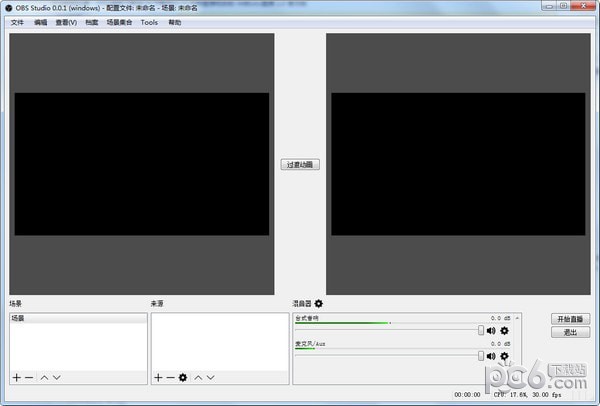Move source down with the down arrow
The width and height of the screenshot is (600, 406).
[210, 378]
